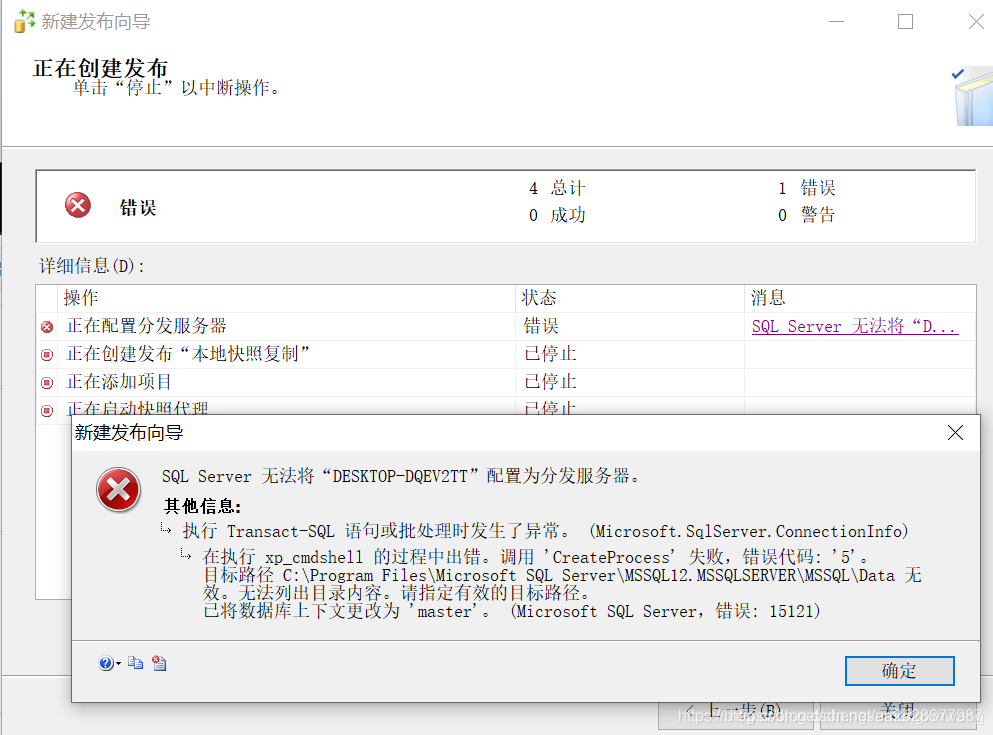Click the 操作 column header

coord(288,298)
